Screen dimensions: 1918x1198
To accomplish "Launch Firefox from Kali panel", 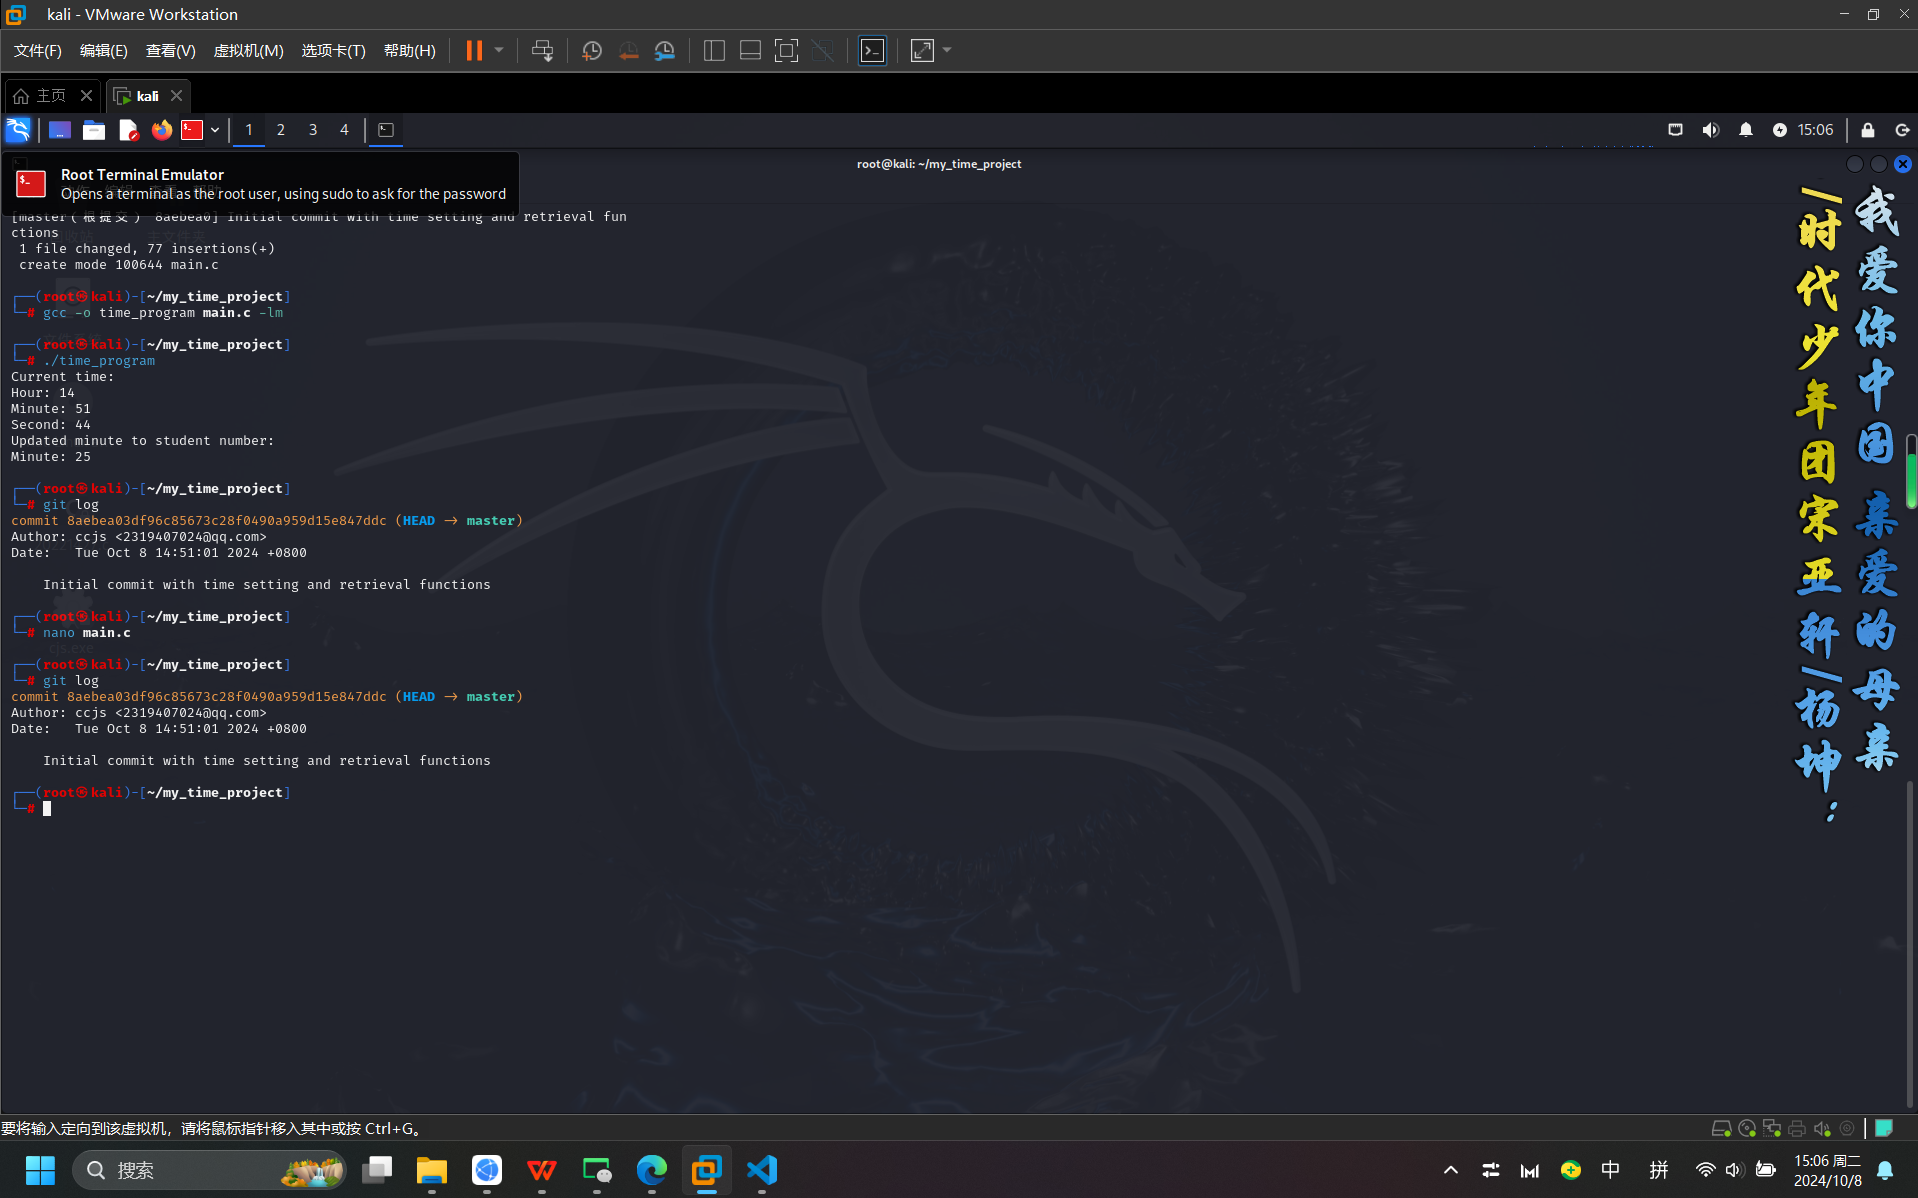I will pos(161,130).
